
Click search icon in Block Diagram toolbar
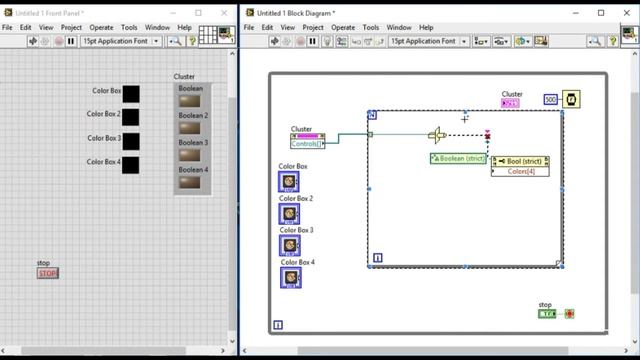[x=595, y=41]
